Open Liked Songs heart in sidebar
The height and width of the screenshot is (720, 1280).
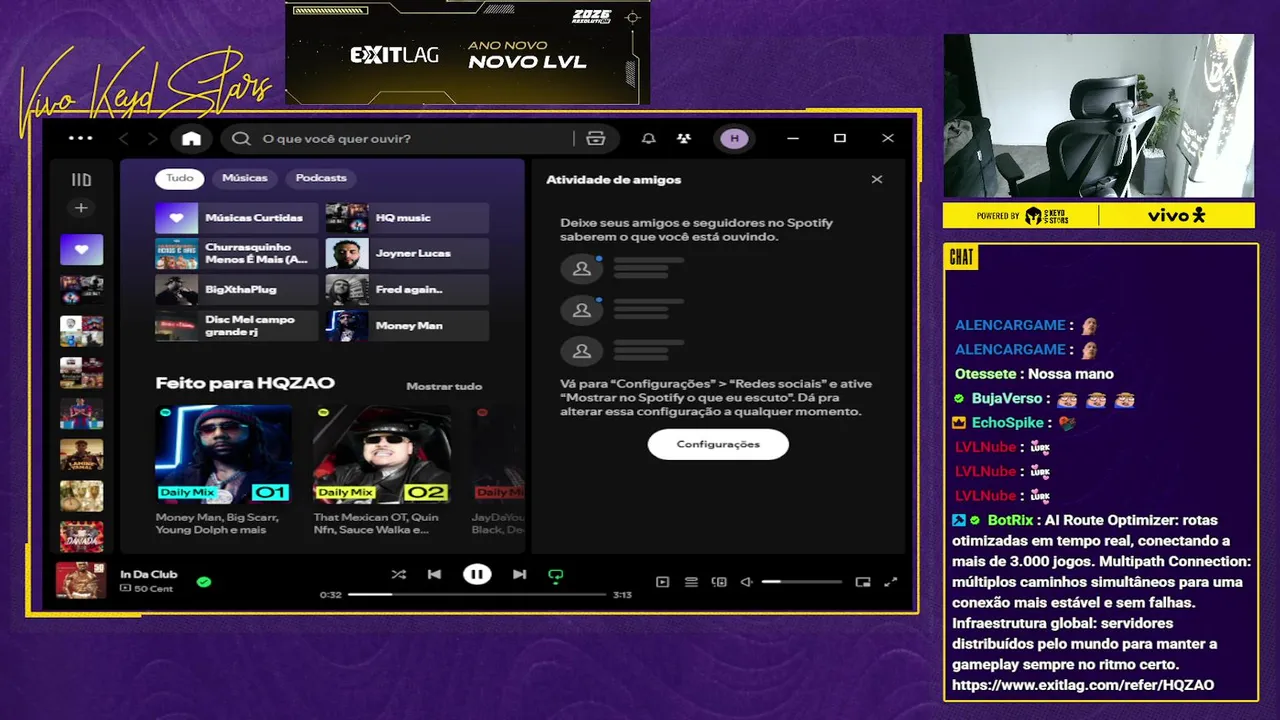point(81,249)
